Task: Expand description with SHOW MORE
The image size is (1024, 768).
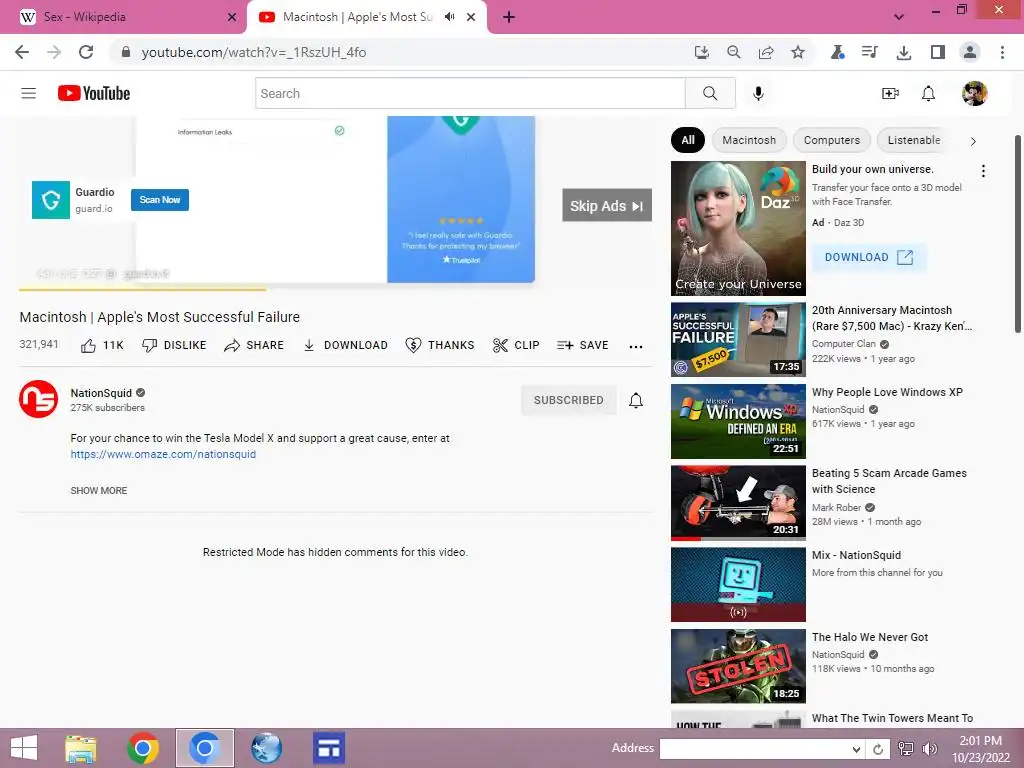Action: pos(99,490)
